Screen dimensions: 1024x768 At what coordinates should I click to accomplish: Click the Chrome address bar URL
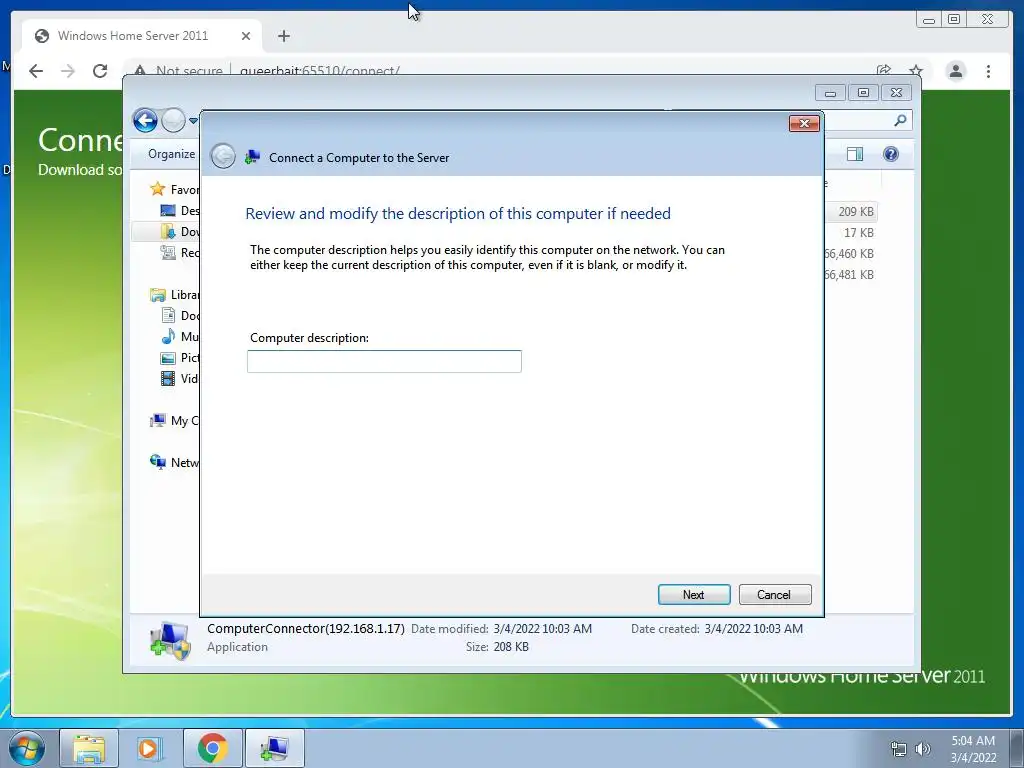tap(319, 71)
